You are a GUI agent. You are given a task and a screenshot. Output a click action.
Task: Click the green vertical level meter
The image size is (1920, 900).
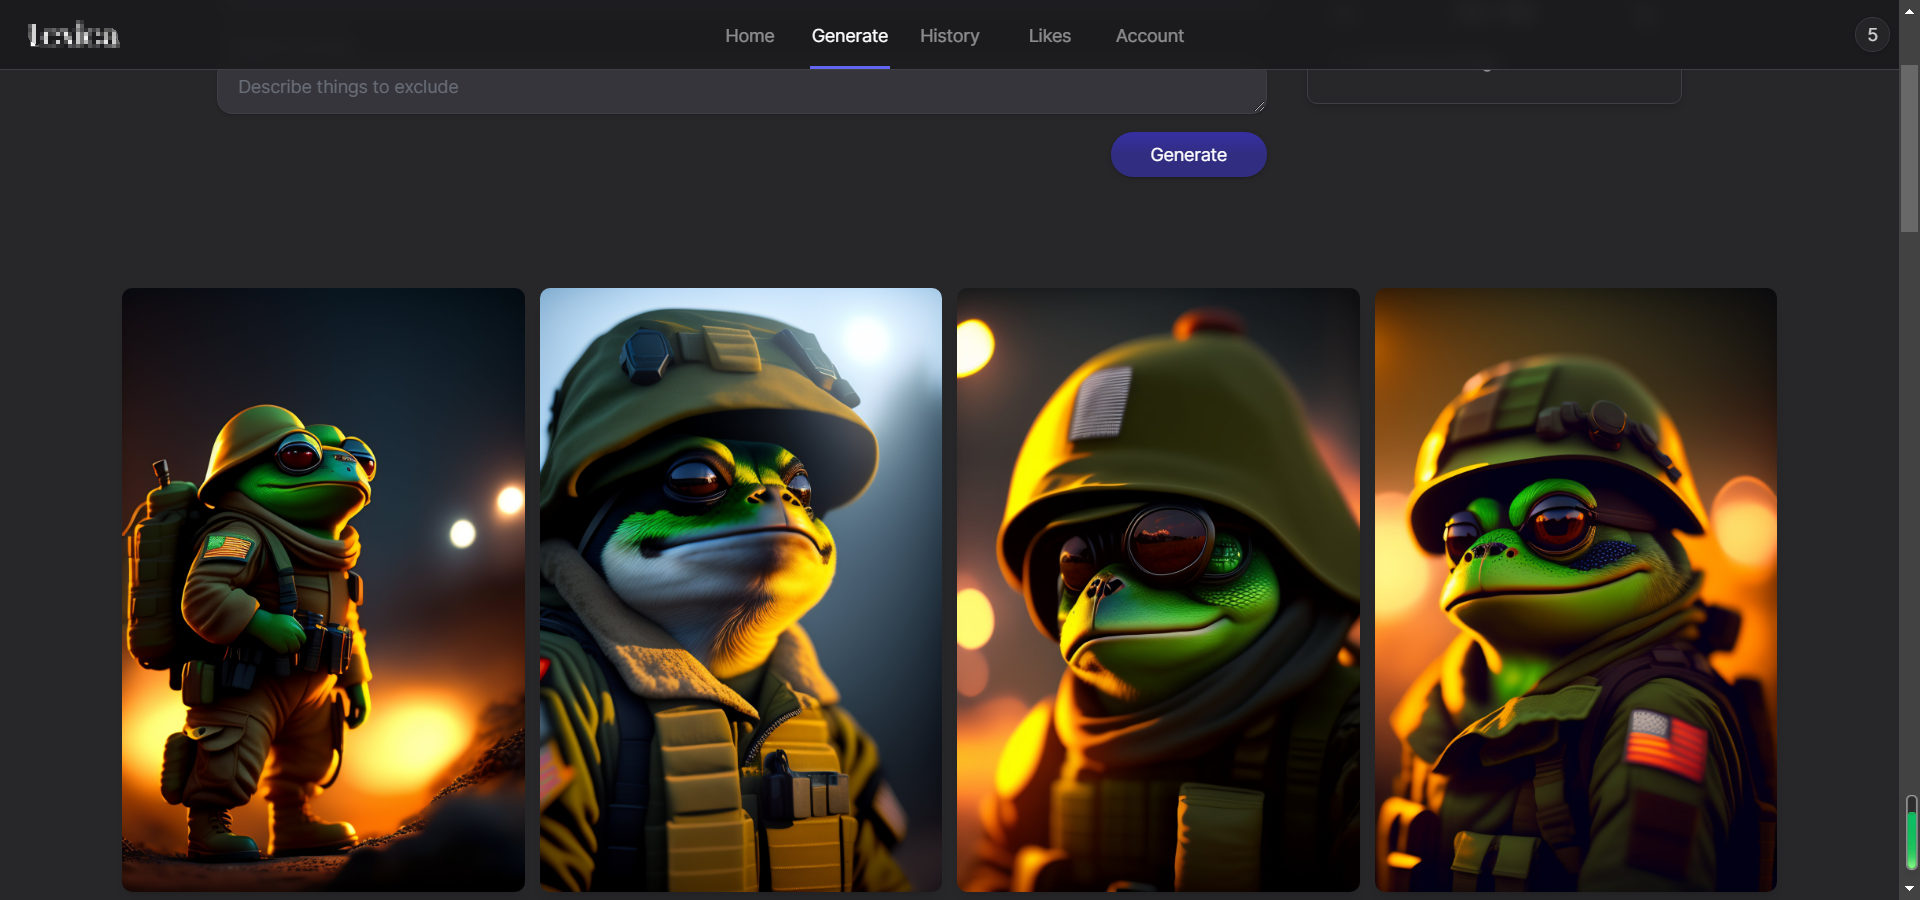pyautogui.click(x=1911, y=835)
